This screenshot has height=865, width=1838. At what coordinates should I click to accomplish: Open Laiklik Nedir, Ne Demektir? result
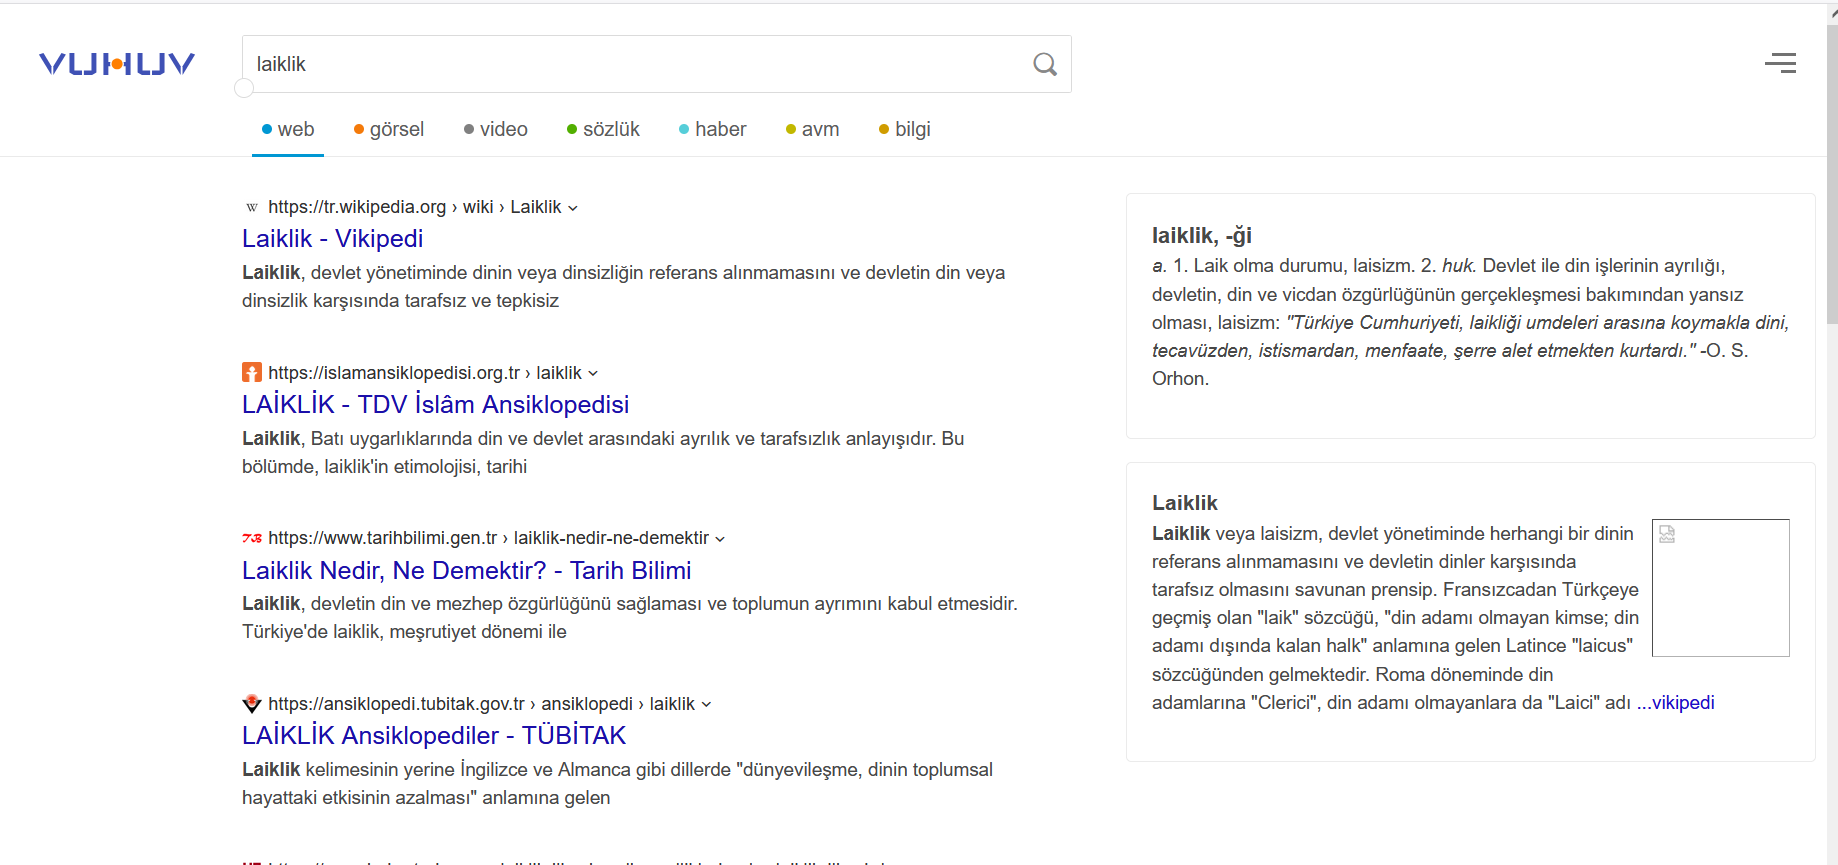[x=466, y=570]
